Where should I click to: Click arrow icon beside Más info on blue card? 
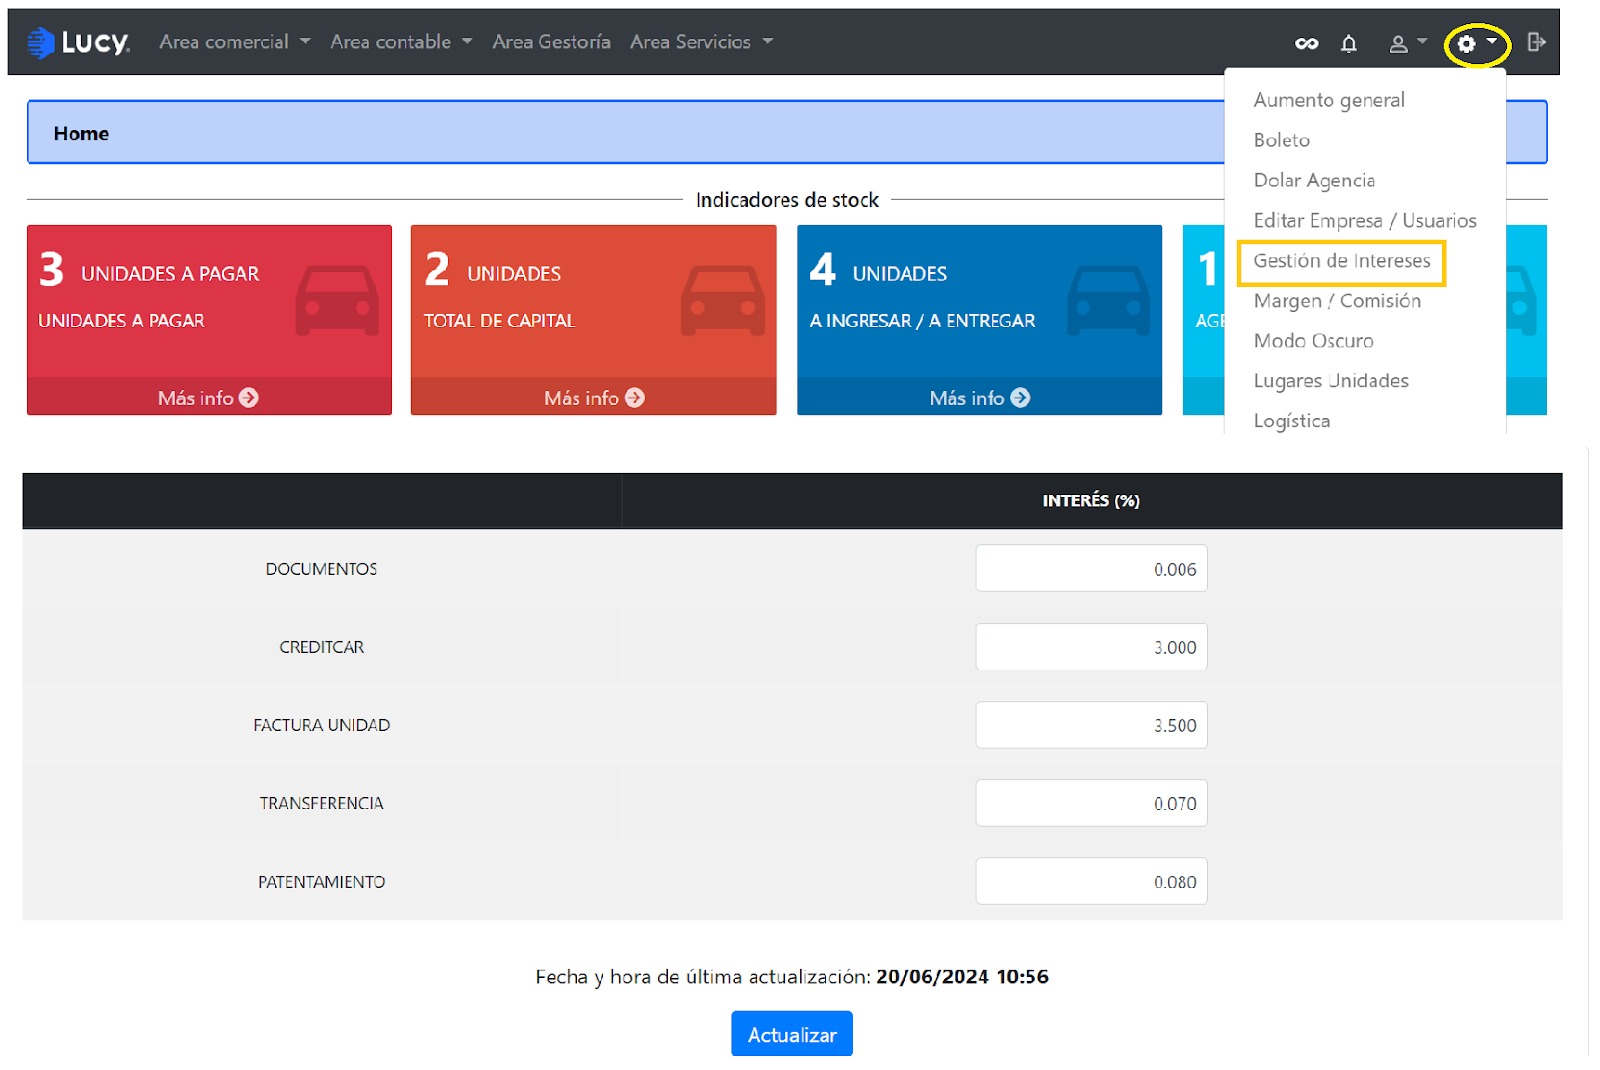1020,398
